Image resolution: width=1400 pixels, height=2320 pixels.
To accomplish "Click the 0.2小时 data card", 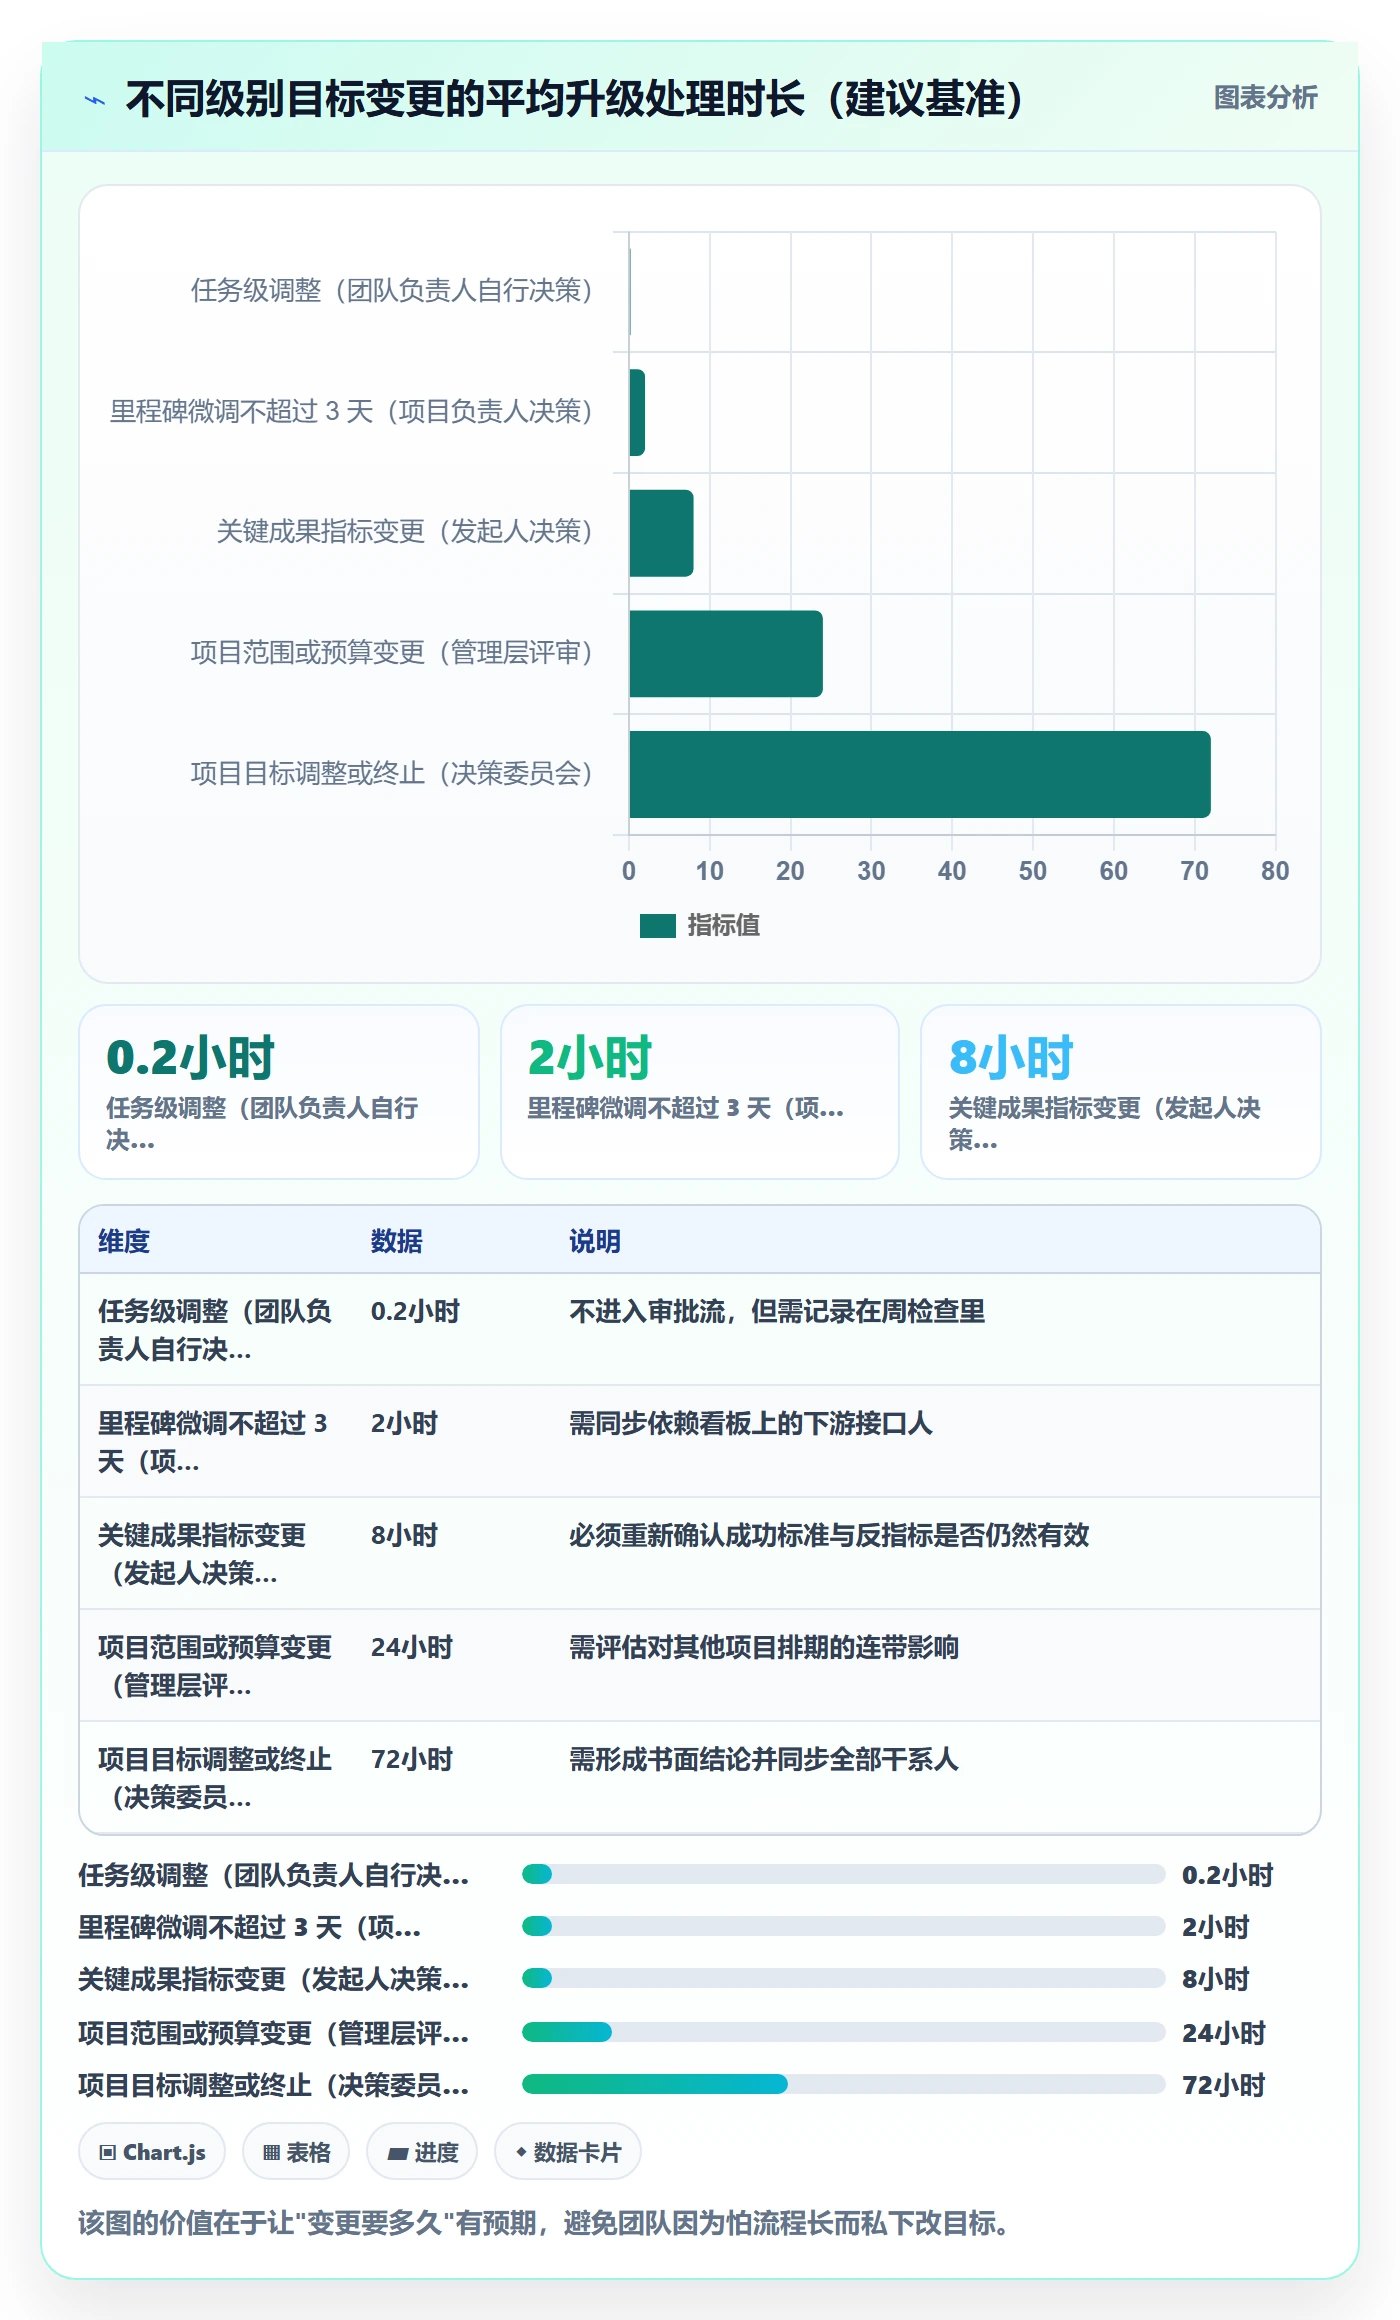I will (x=279, y=1092).
